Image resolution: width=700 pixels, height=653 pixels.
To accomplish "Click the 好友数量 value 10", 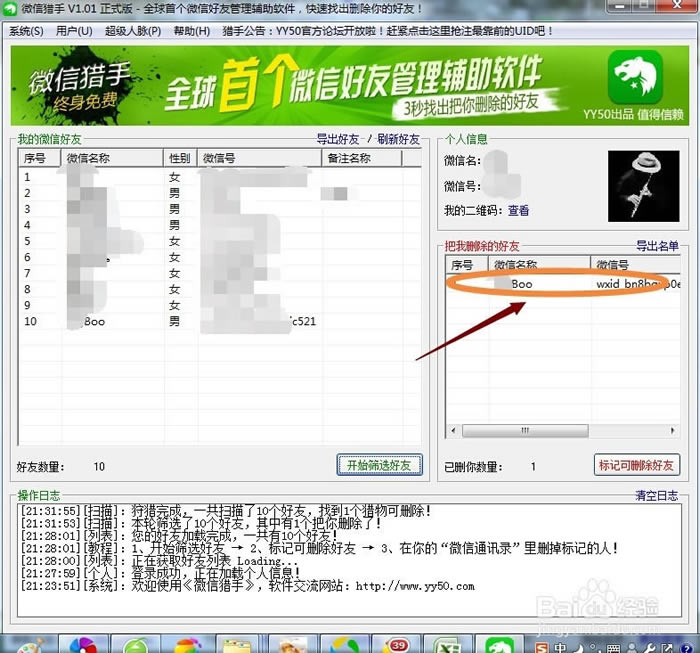I will (99, 467).
